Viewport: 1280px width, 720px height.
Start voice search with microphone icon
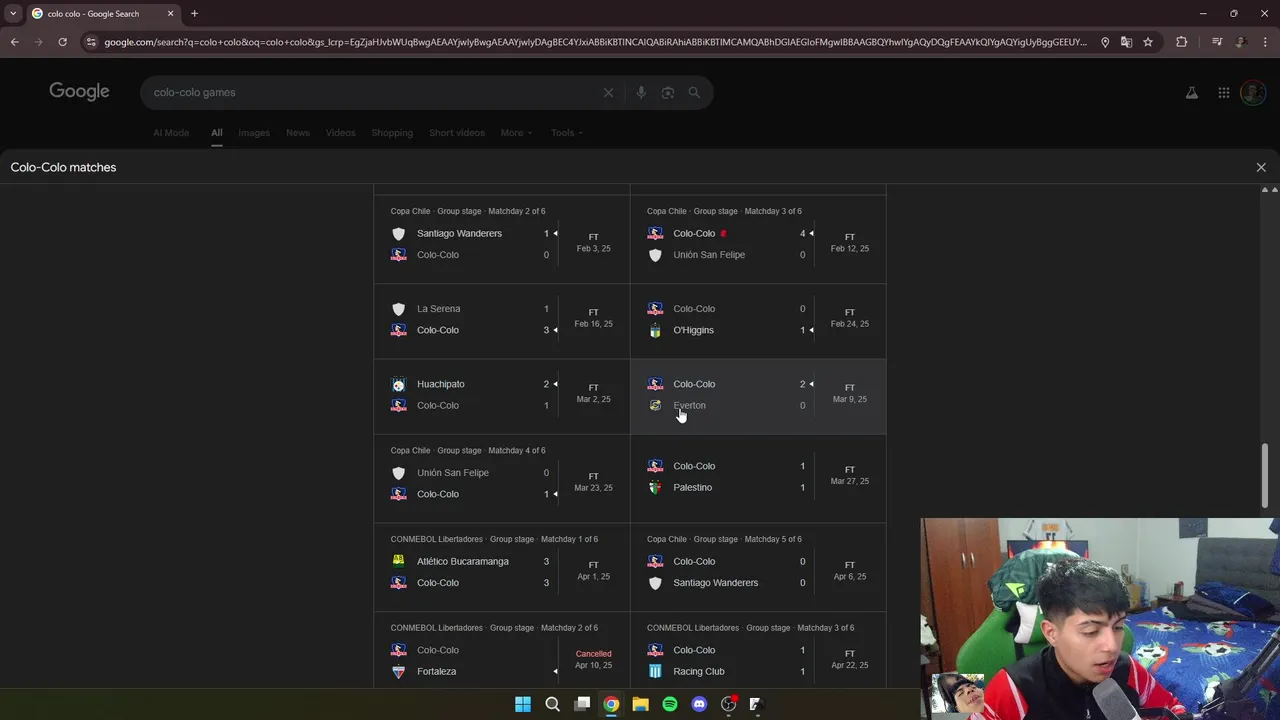click(x=641, y=92)
